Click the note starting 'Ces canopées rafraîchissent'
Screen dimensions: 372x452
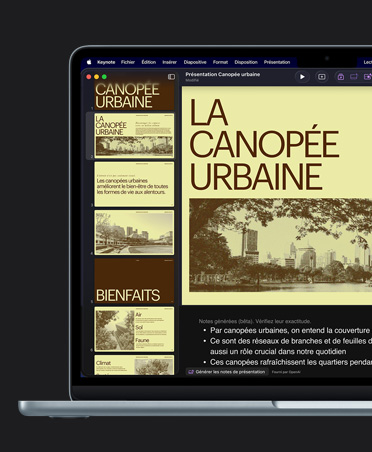pyautogui.click(x=291, y=362)
